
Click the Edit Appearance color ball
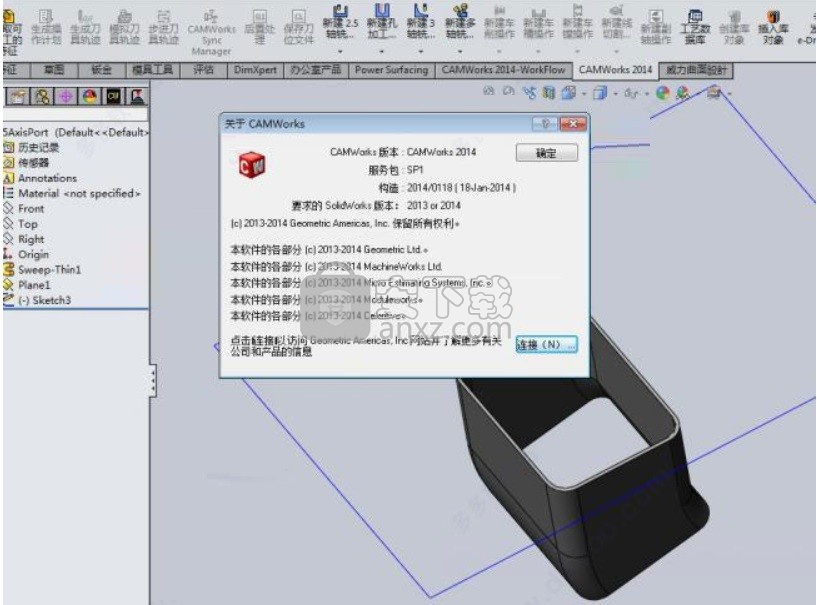663,93
